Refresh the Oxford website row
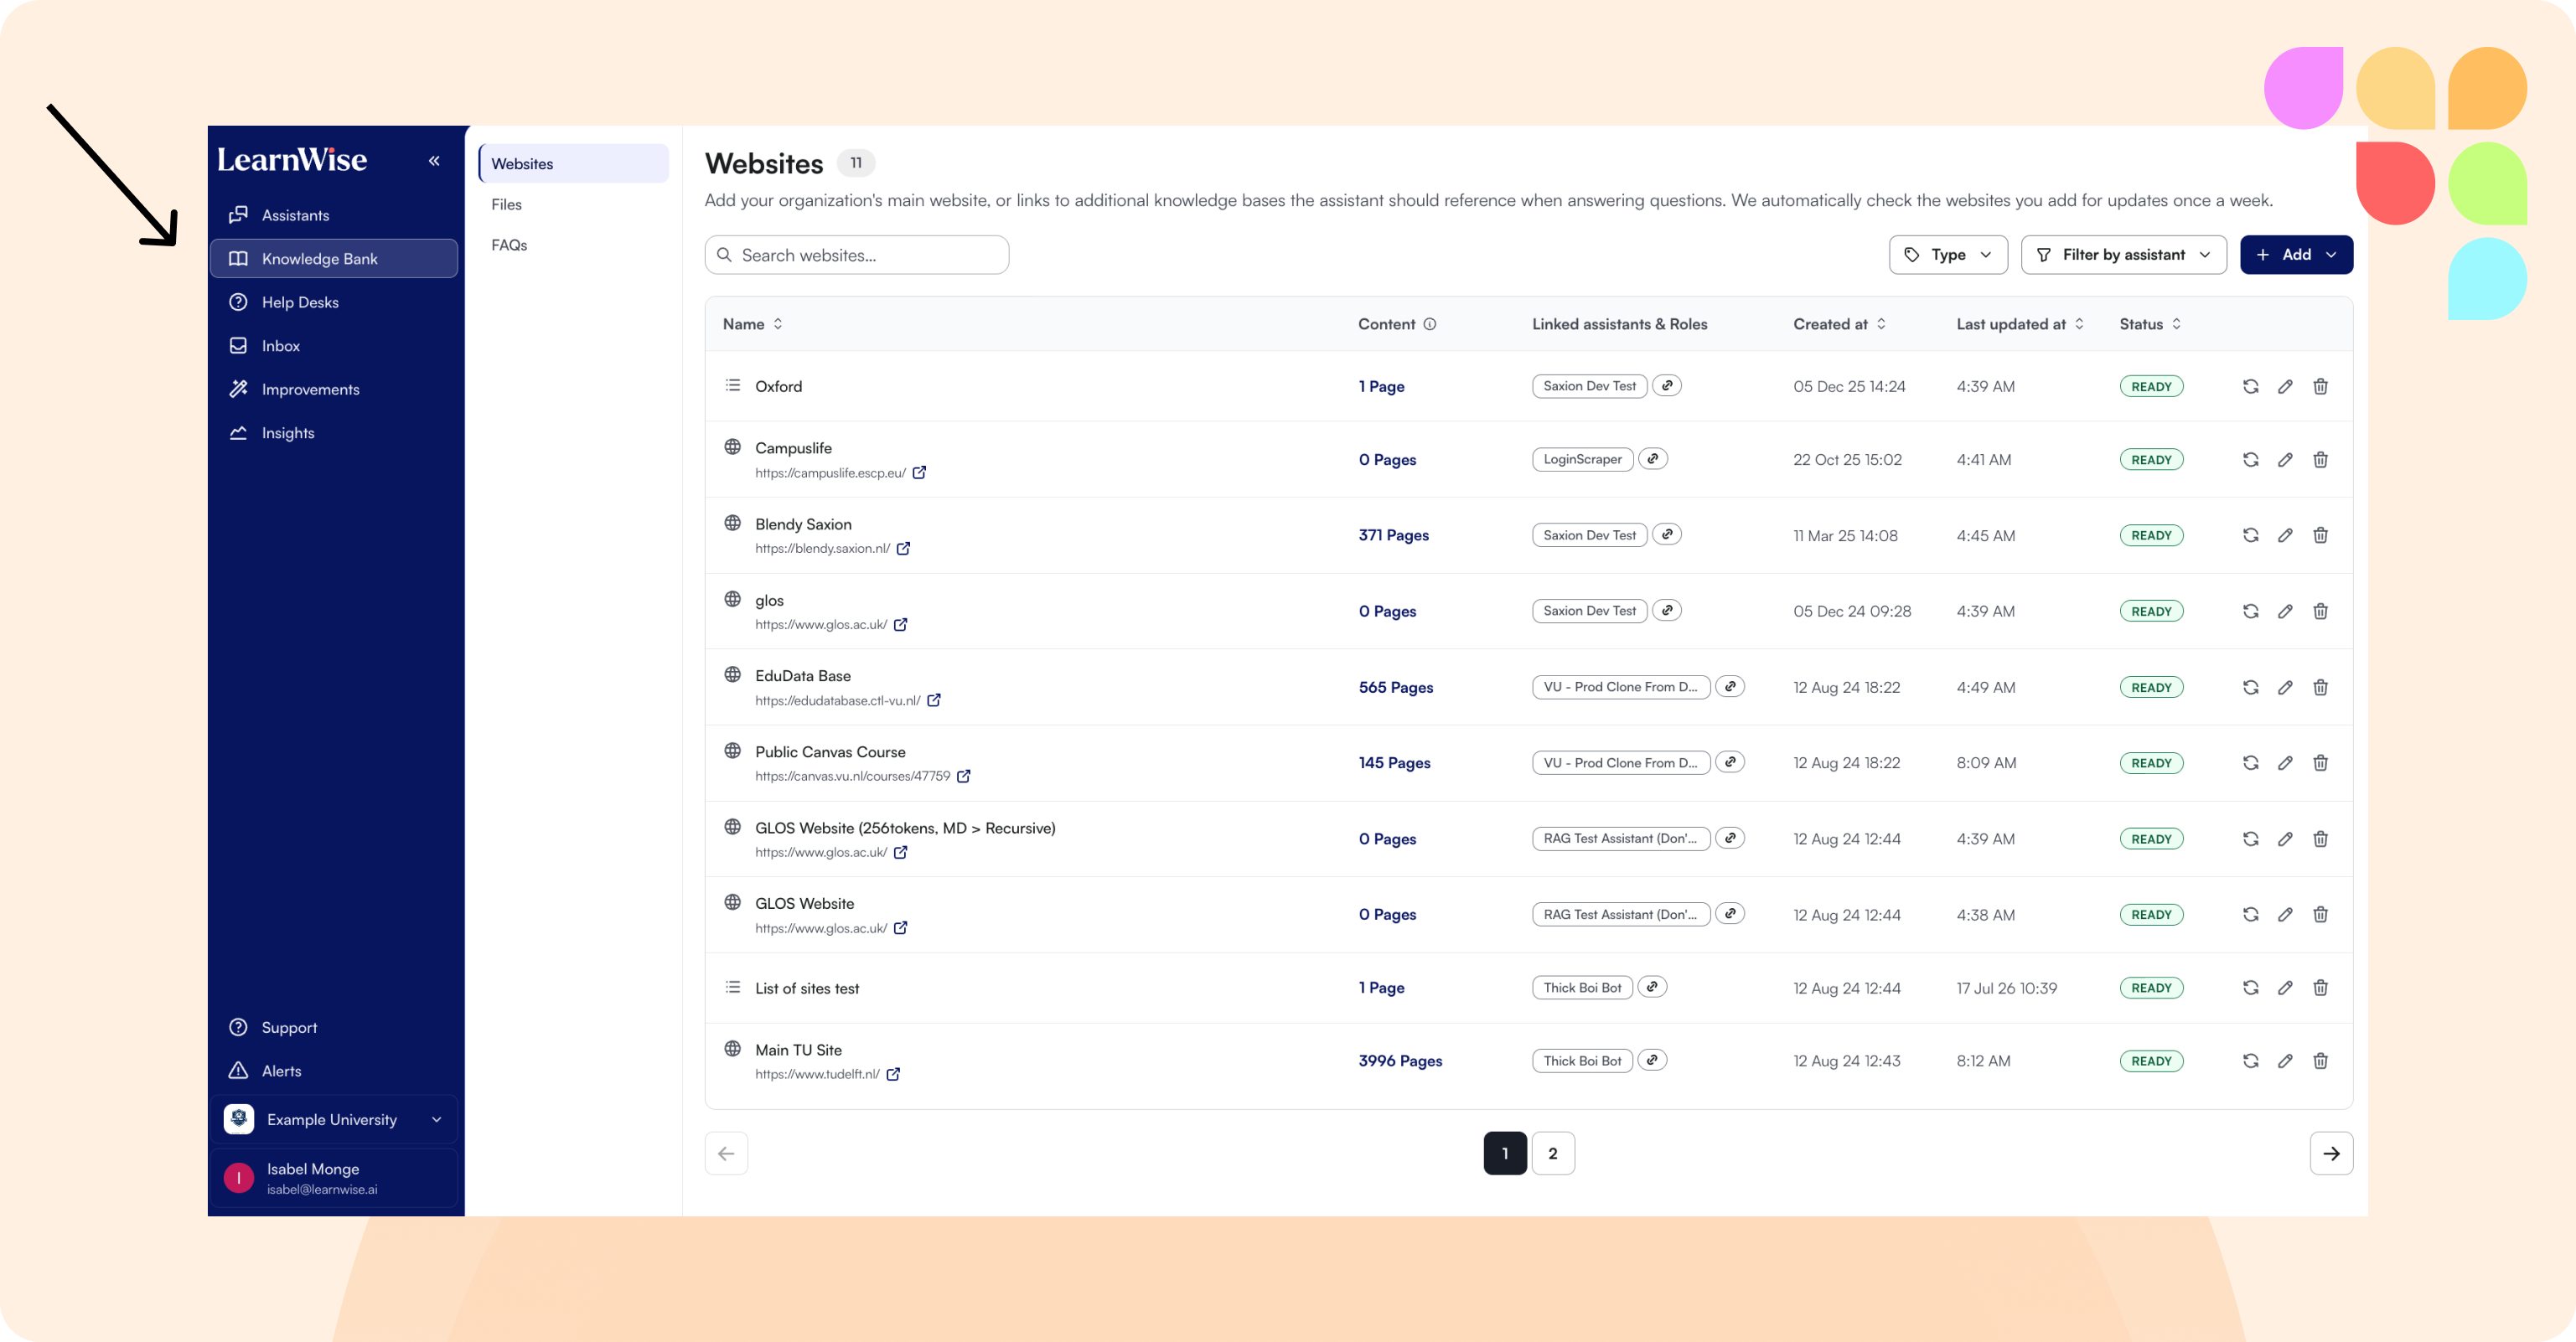This screenshot has height=1342, width=2576. 2250,387
